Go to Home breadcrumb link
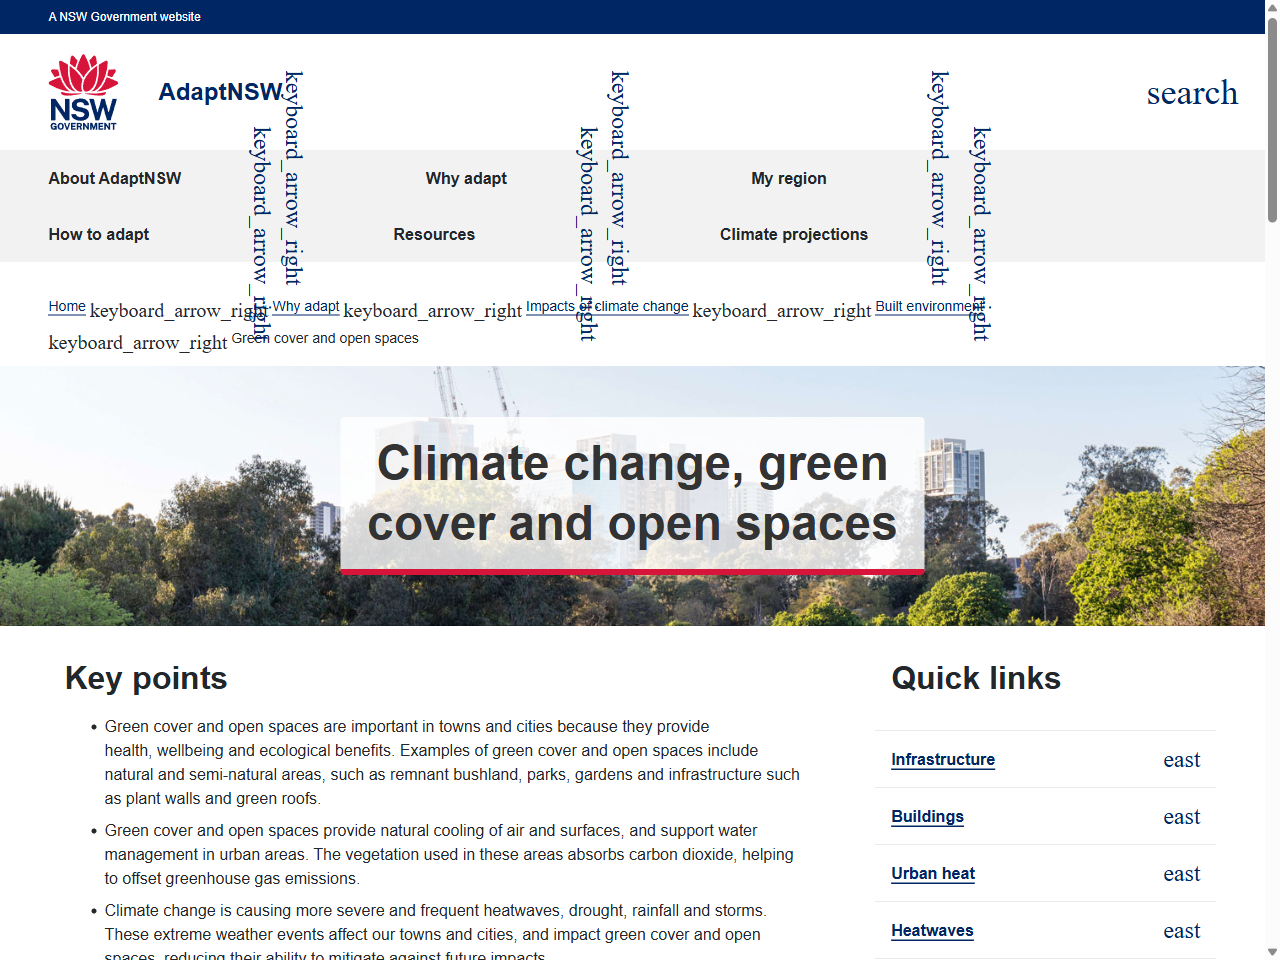Viewport: 1280px width, 960px height. pos(67,306)
